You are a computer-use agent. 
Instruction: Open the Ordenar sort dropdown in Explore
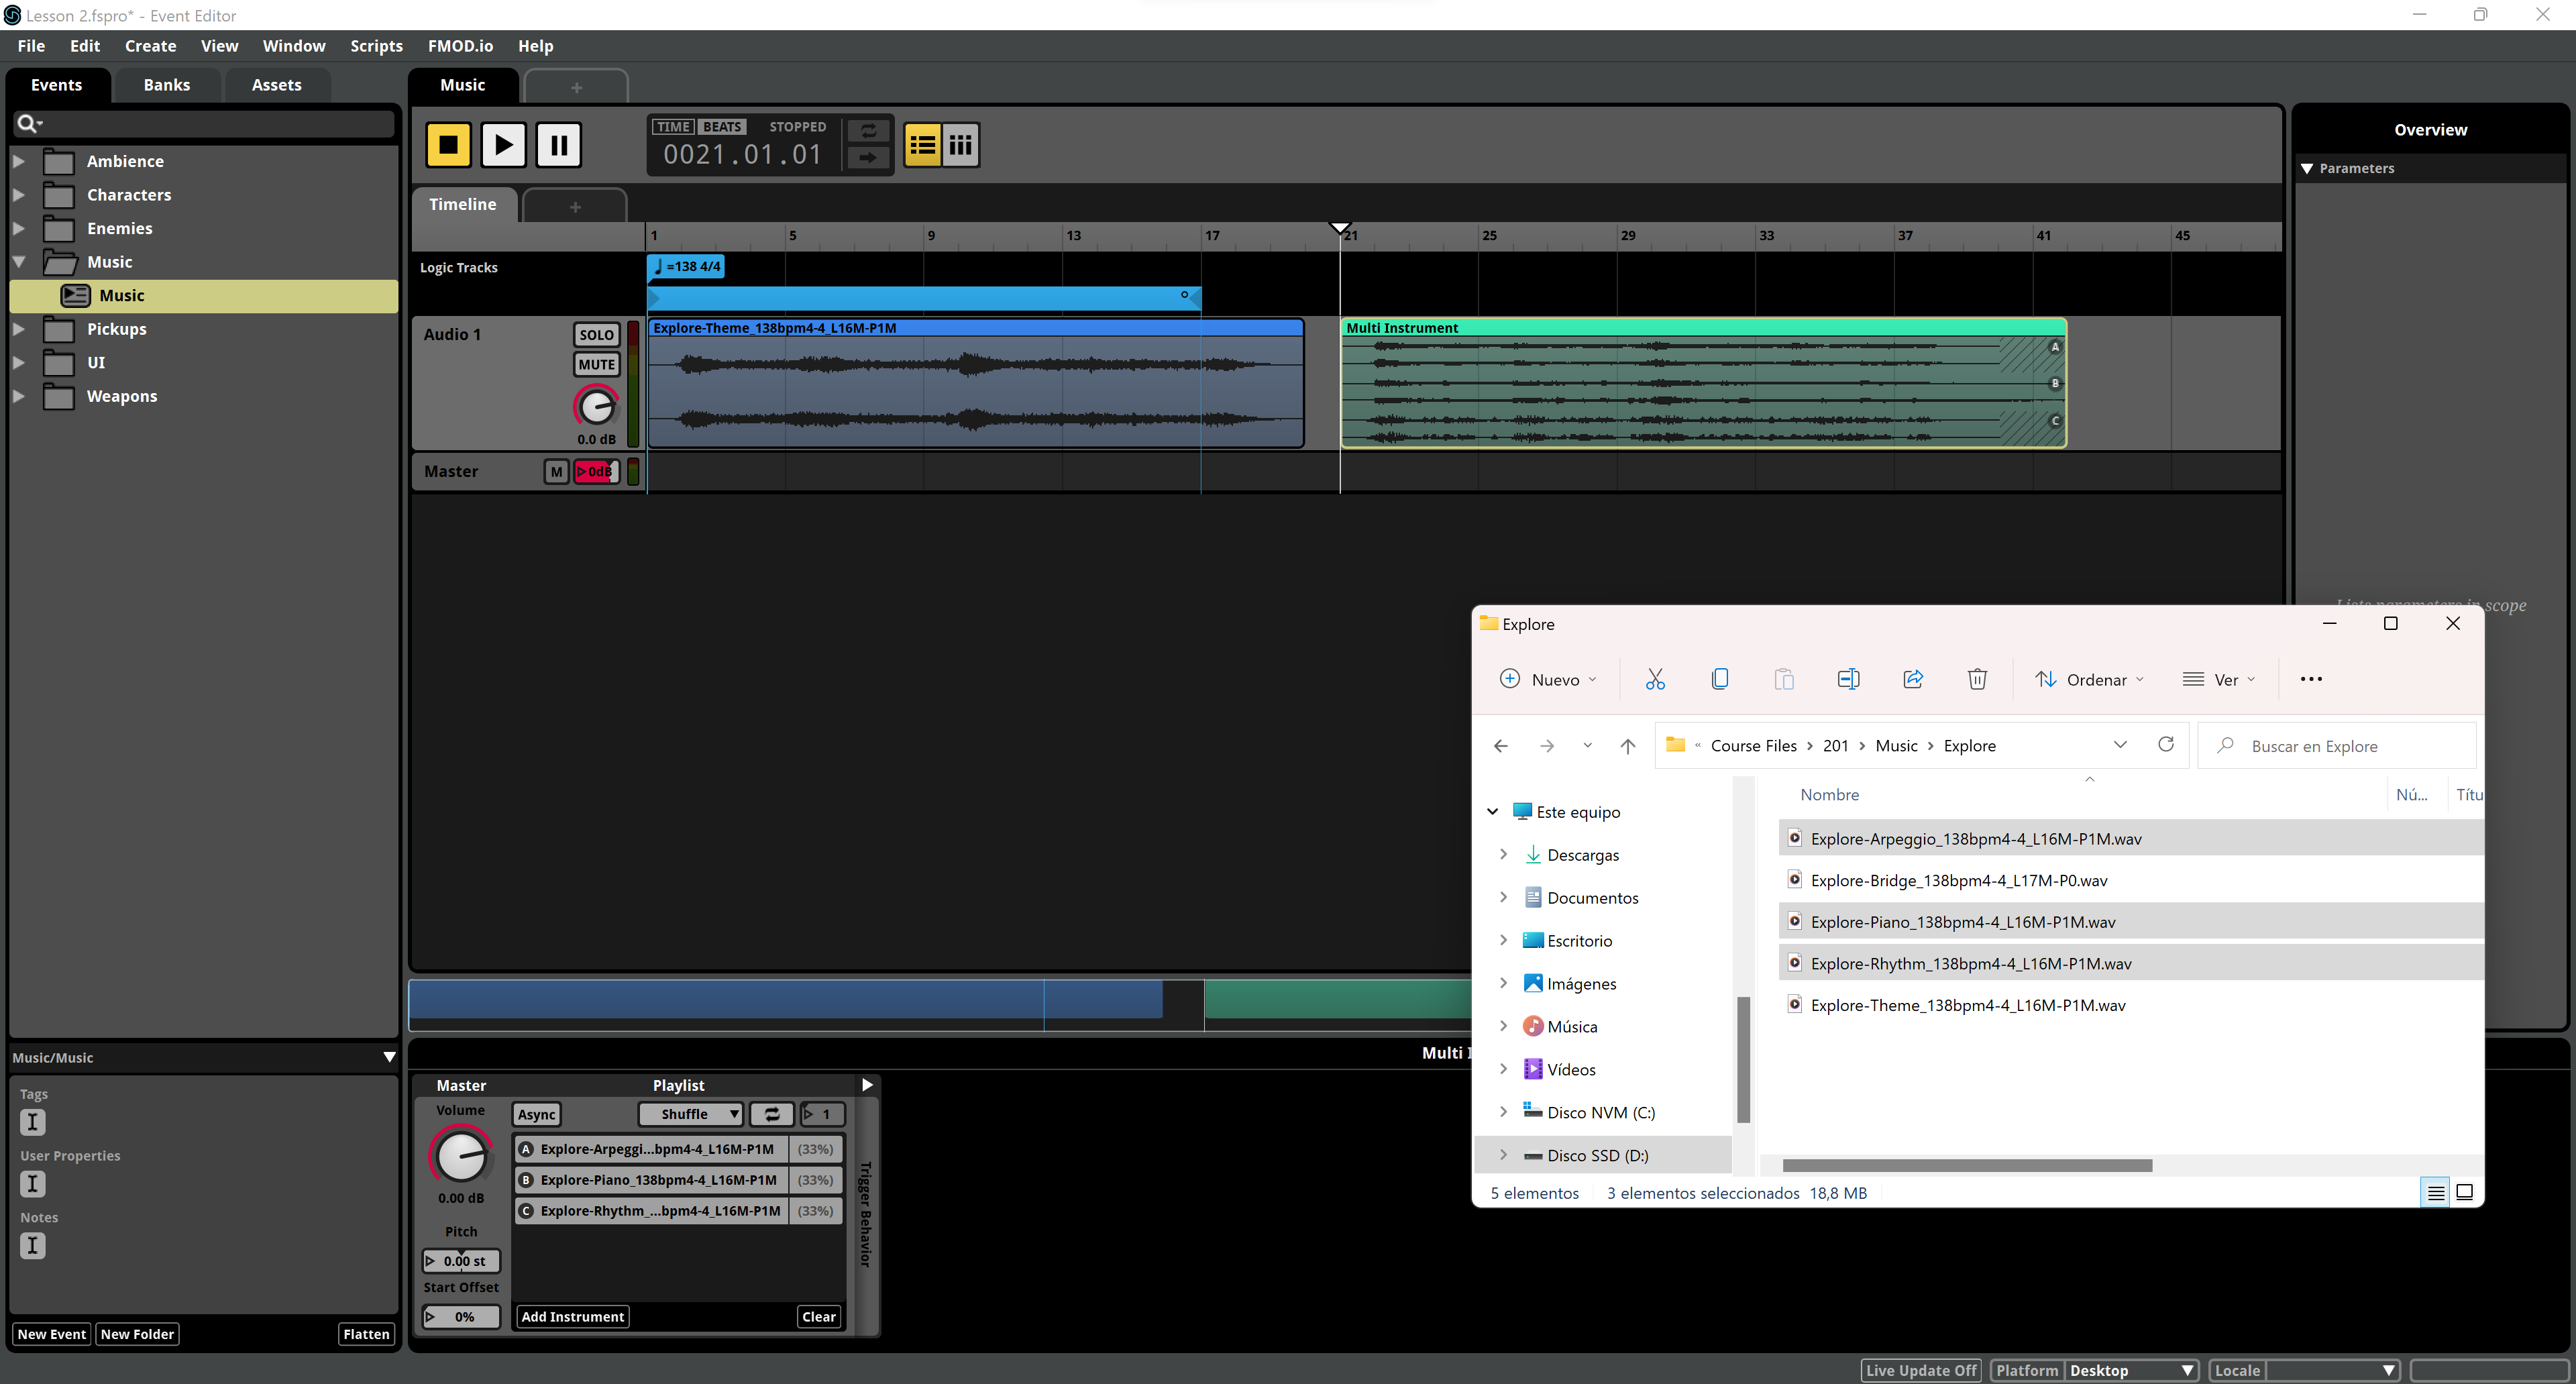[2090, 679]
